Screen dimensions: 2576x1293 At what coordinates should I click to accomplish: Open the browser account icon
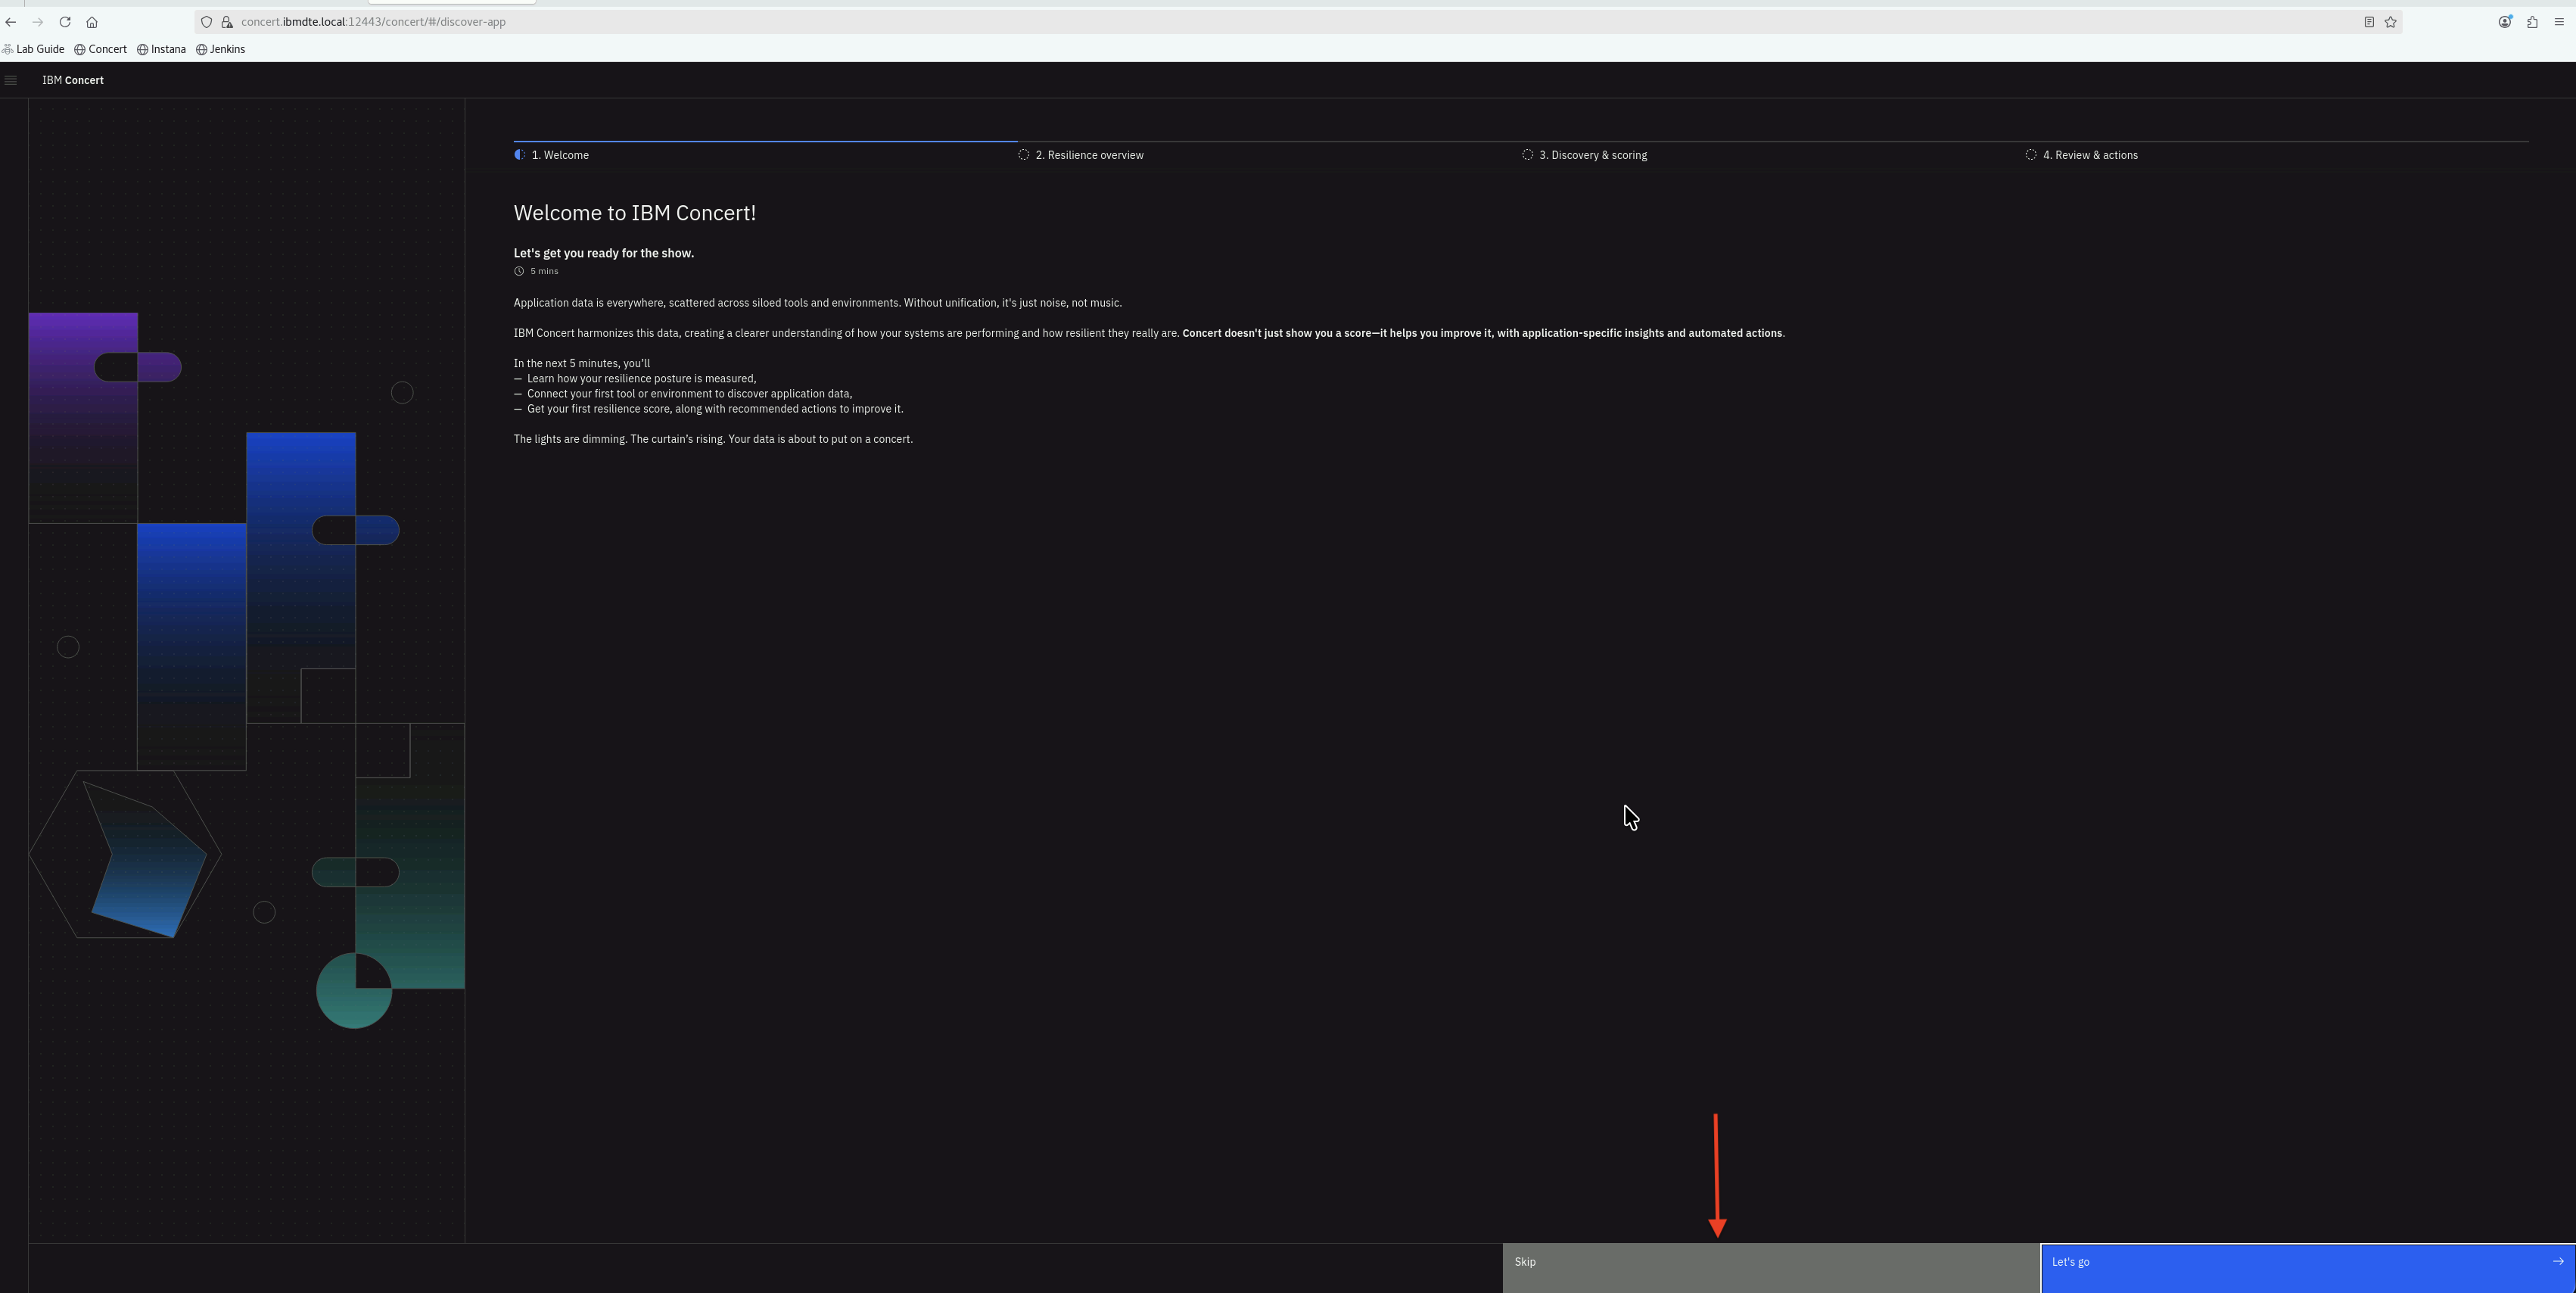point(2505,22)
